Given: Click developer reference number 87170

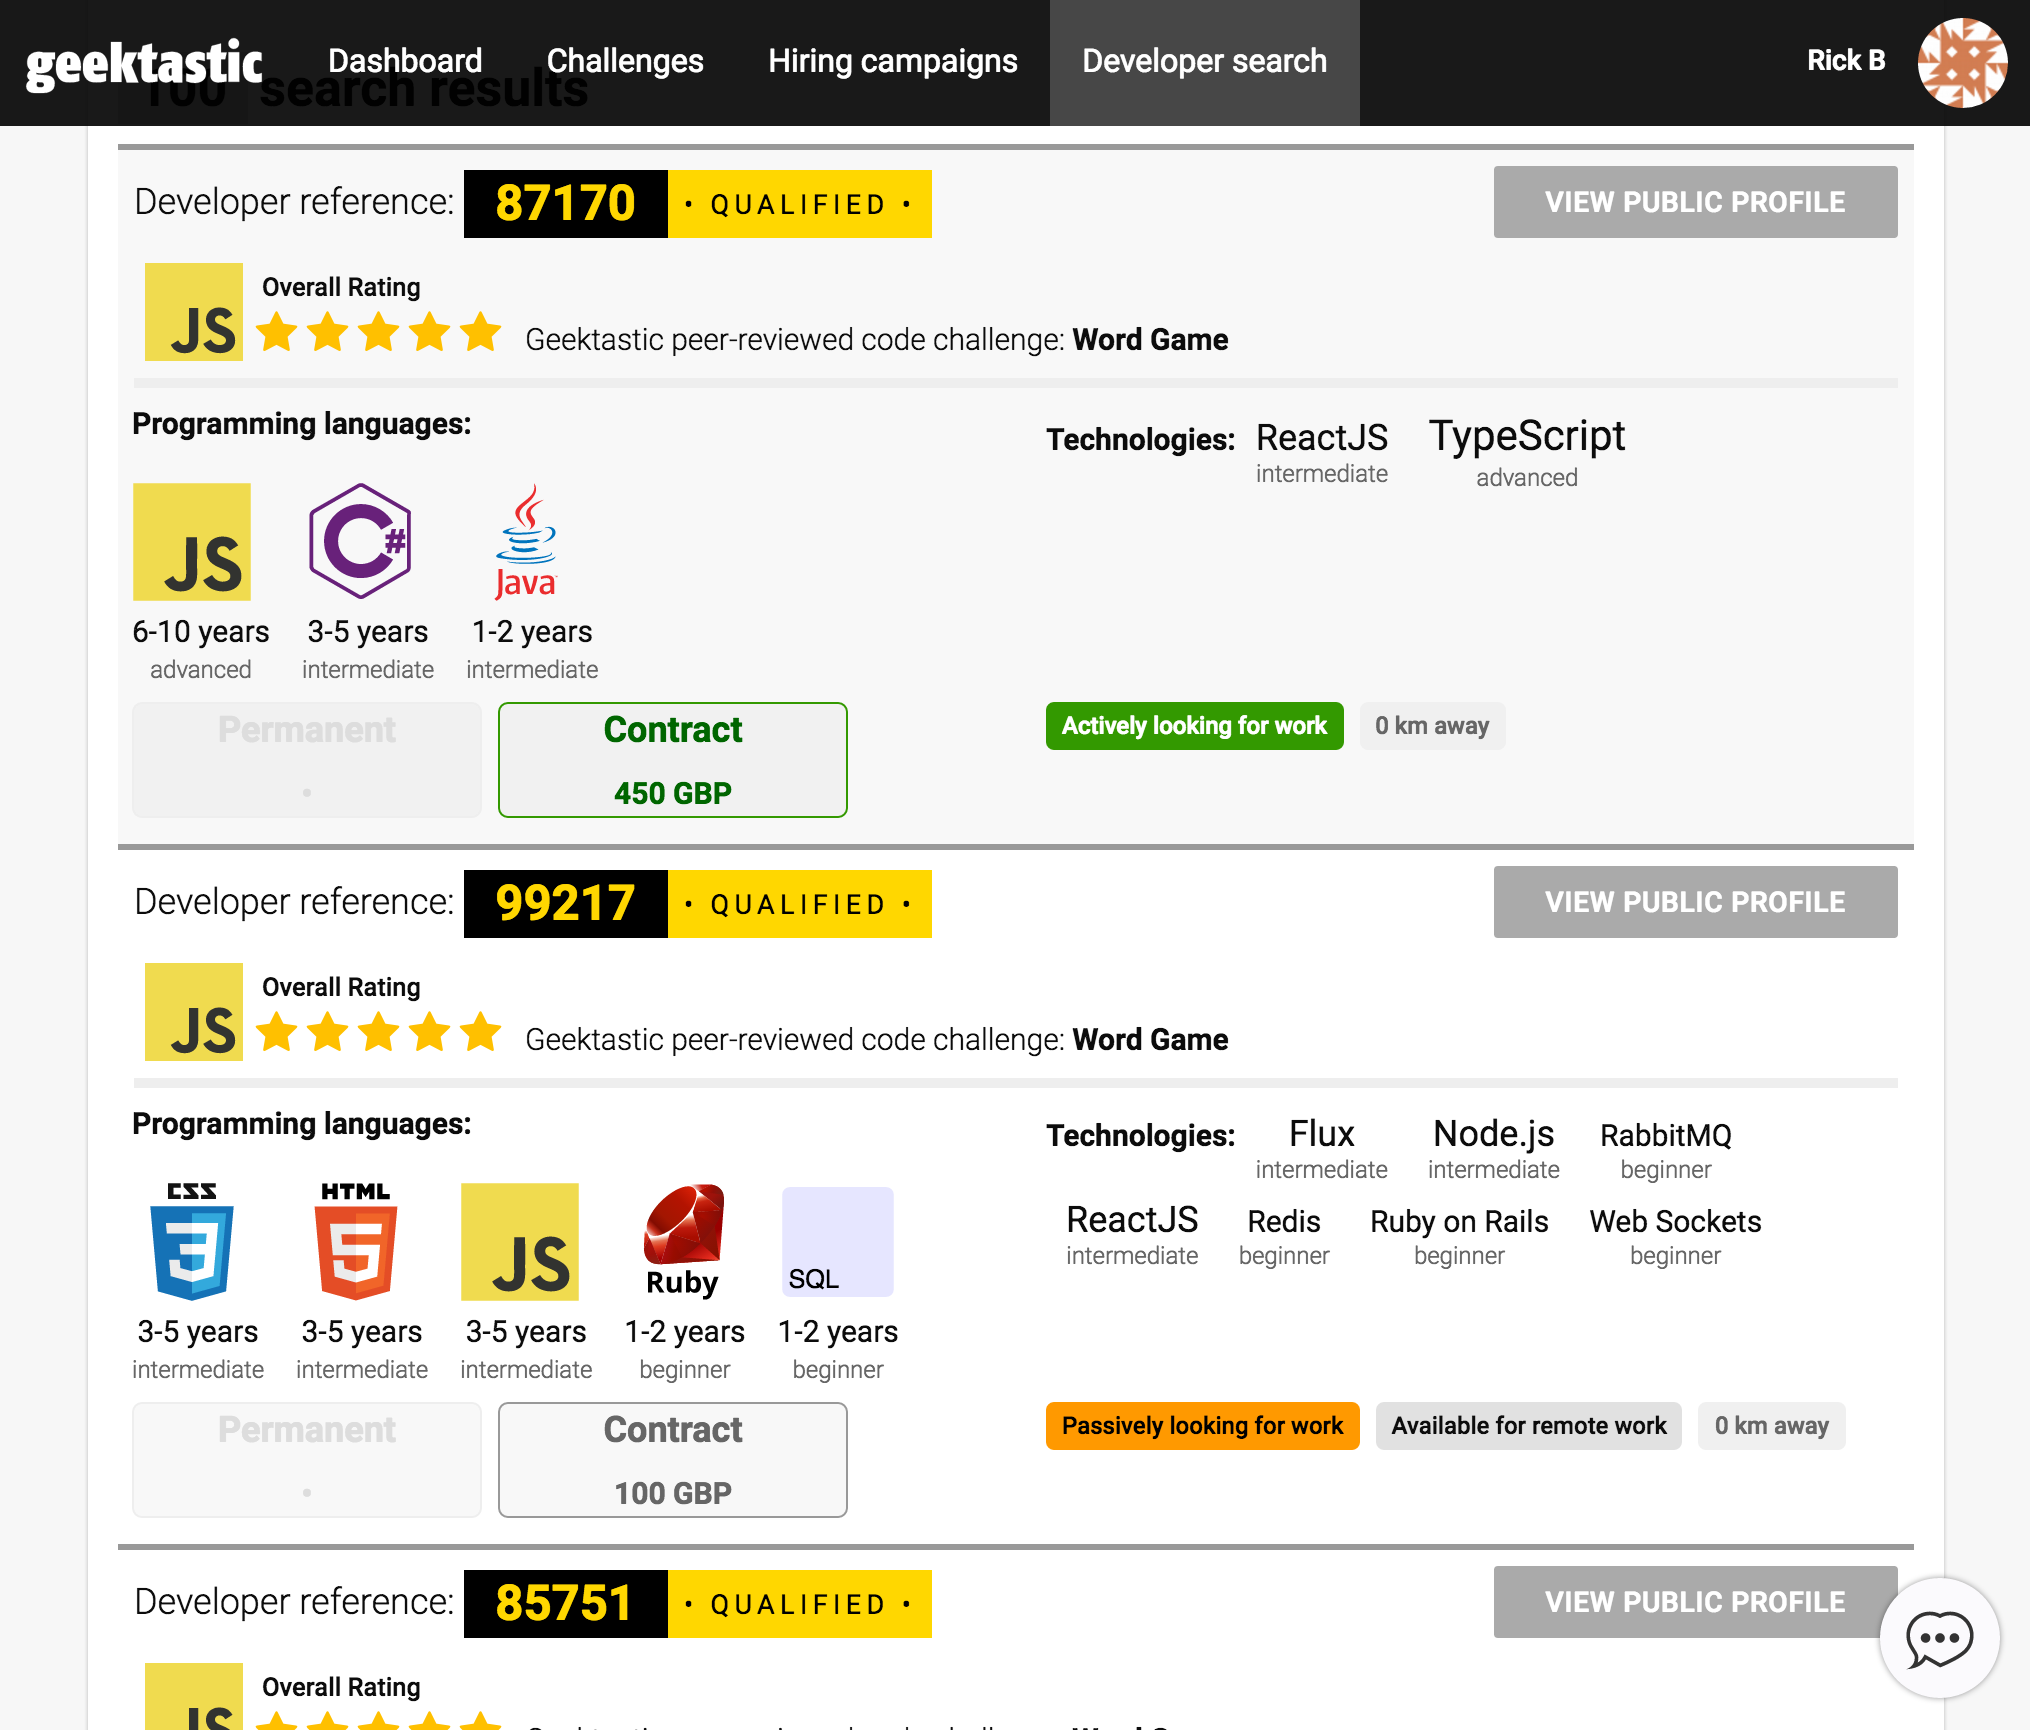Looking at the screenshot, I should tap(566, 204).
